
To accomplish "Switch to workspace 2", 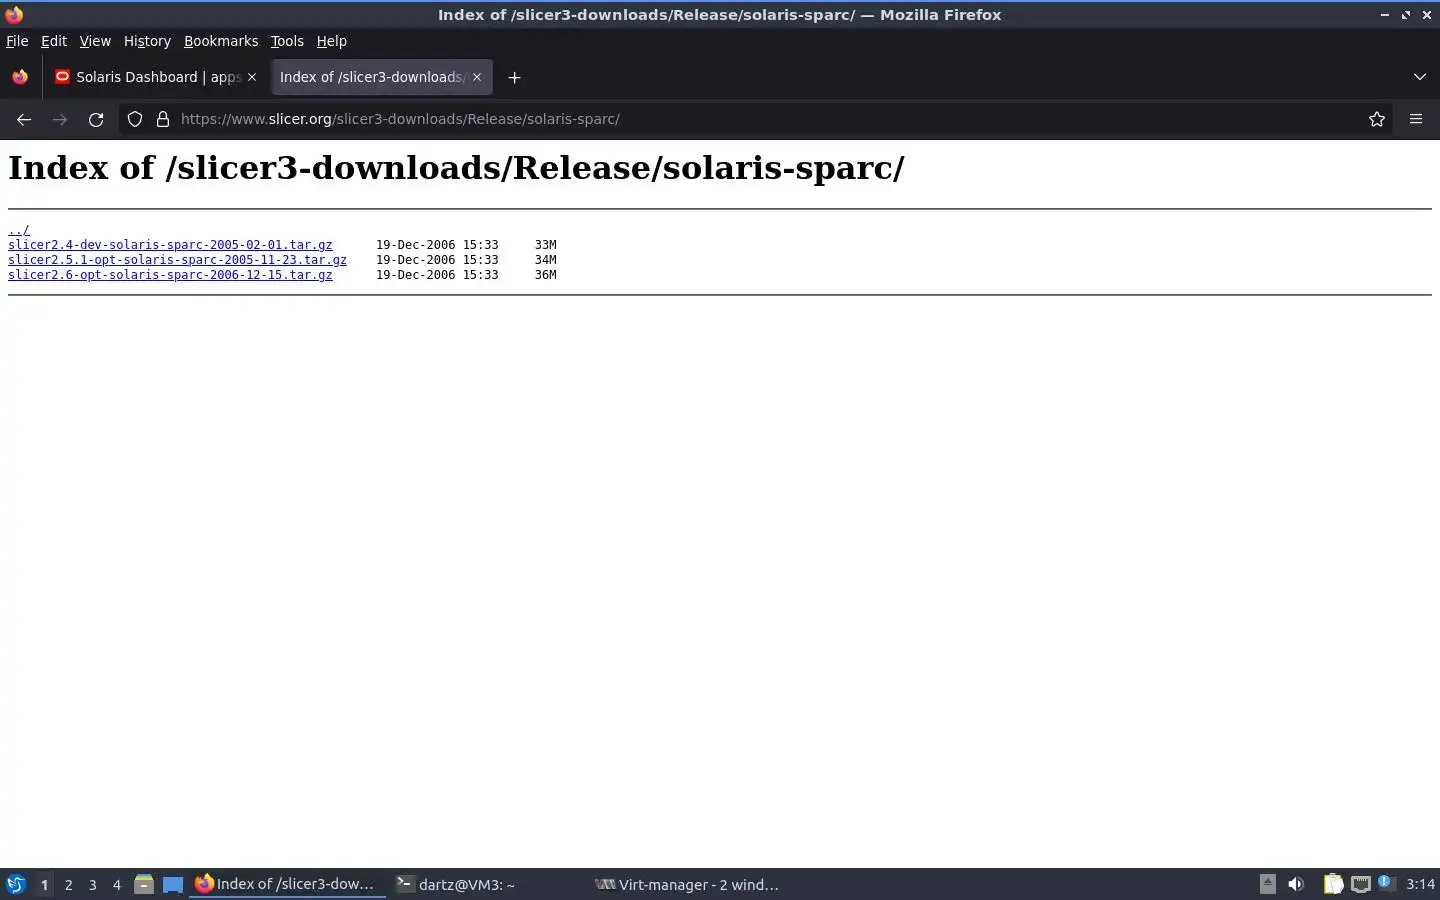I will pos(68,885).
